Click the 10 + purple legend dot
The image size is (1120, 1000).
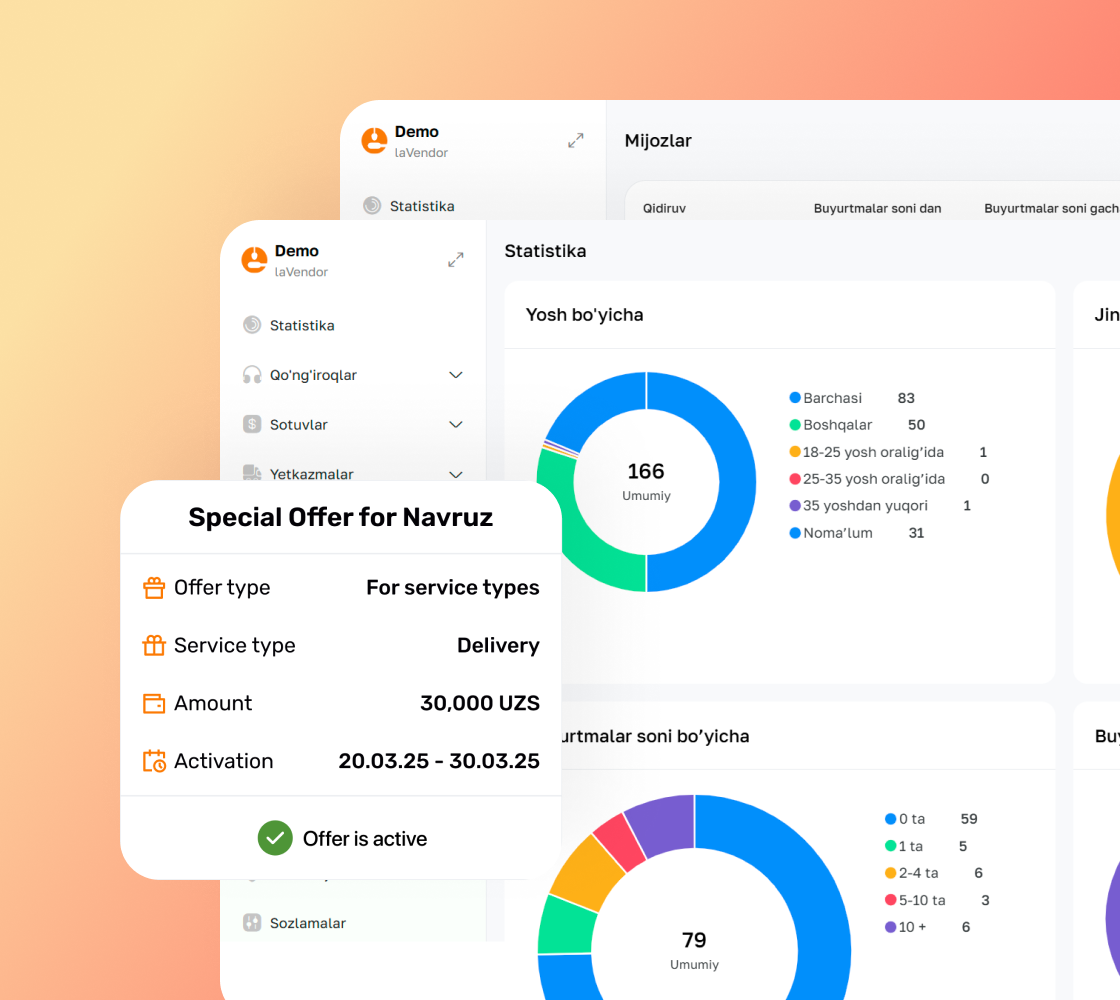point(890,927)
